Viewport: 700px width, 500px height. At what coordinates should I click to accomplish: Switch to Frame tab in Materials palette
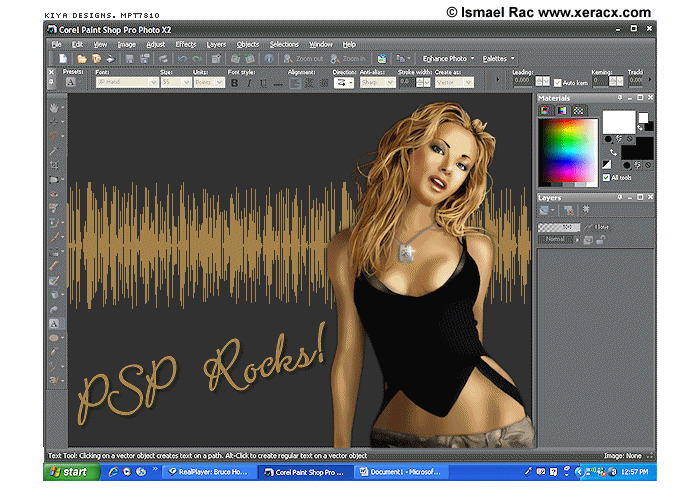coord(545,110)
